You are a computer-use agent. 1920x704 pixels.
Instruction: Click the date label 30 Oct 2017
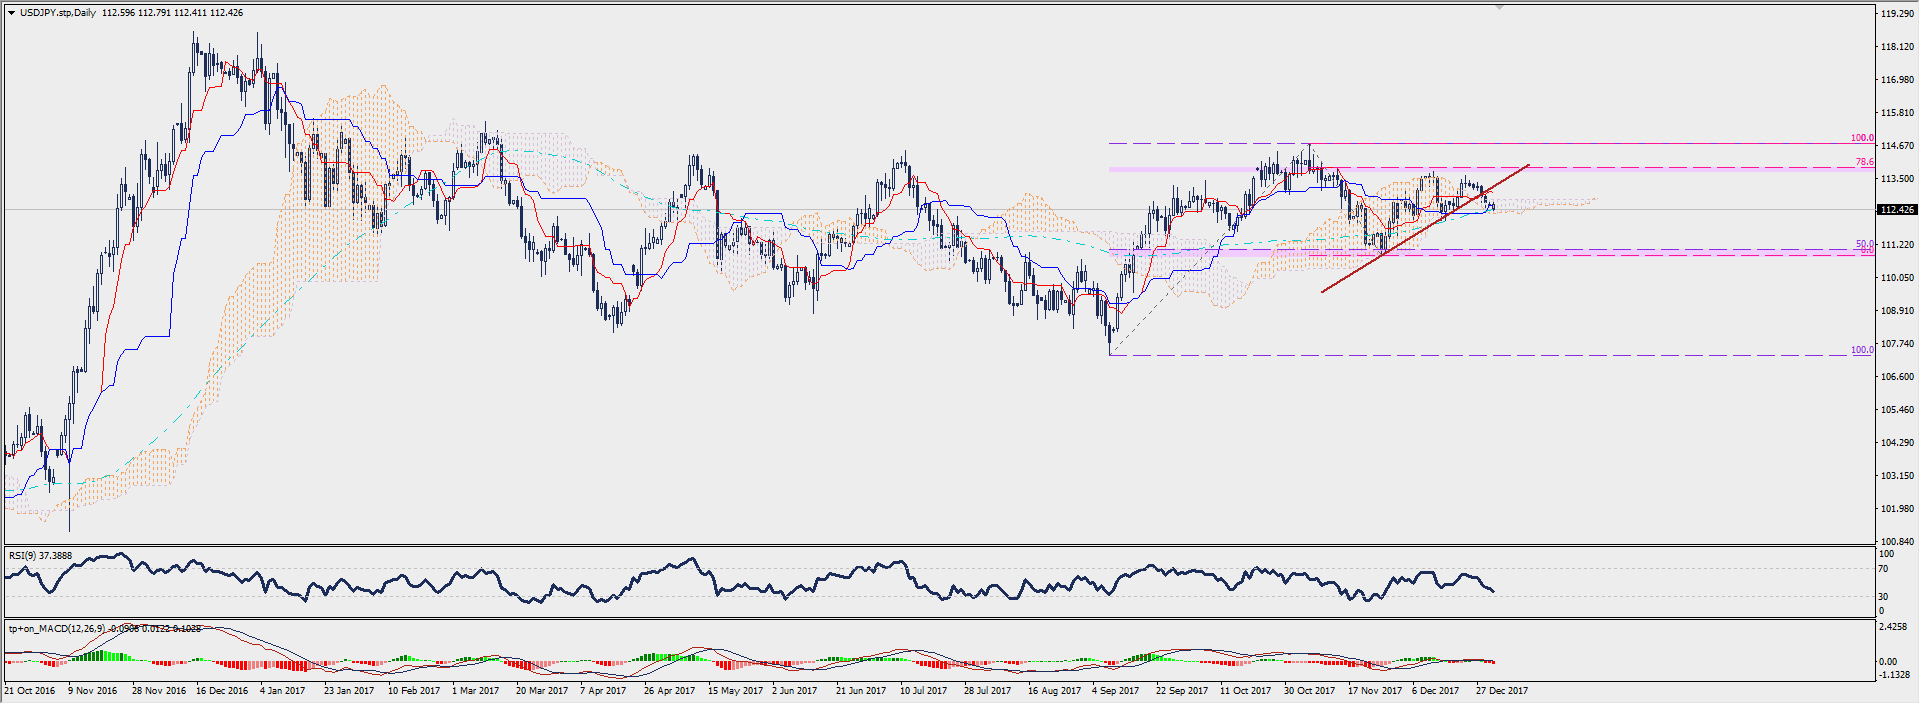pos(1309,691)
